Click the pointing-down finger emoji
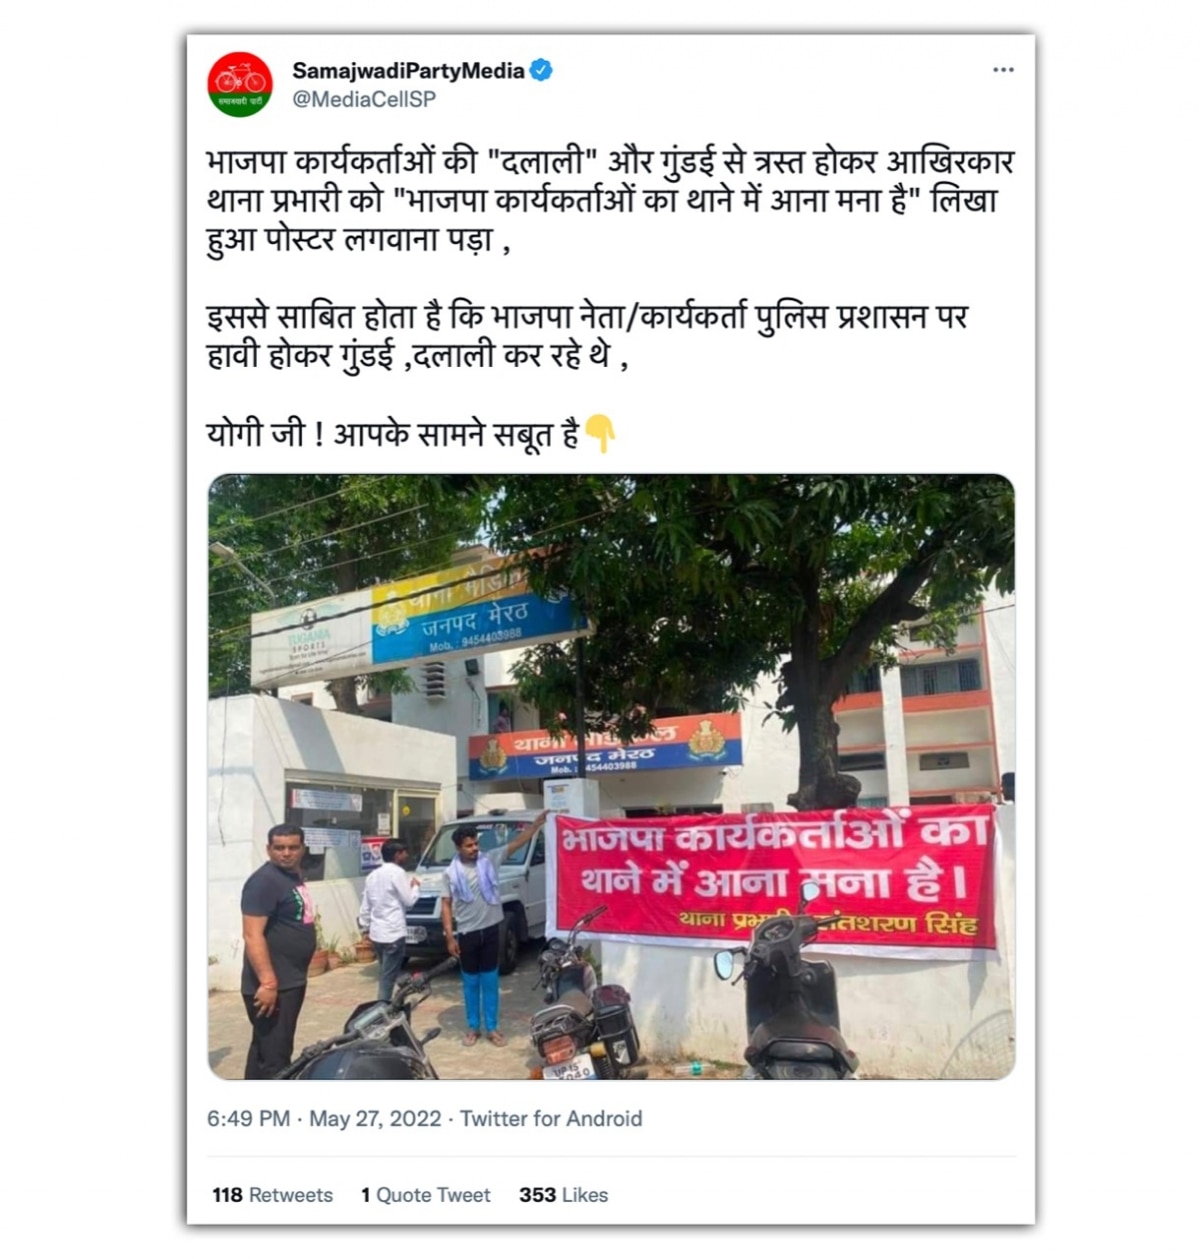This screenshot has height=1259, width=1200. [x=600, y=434]
